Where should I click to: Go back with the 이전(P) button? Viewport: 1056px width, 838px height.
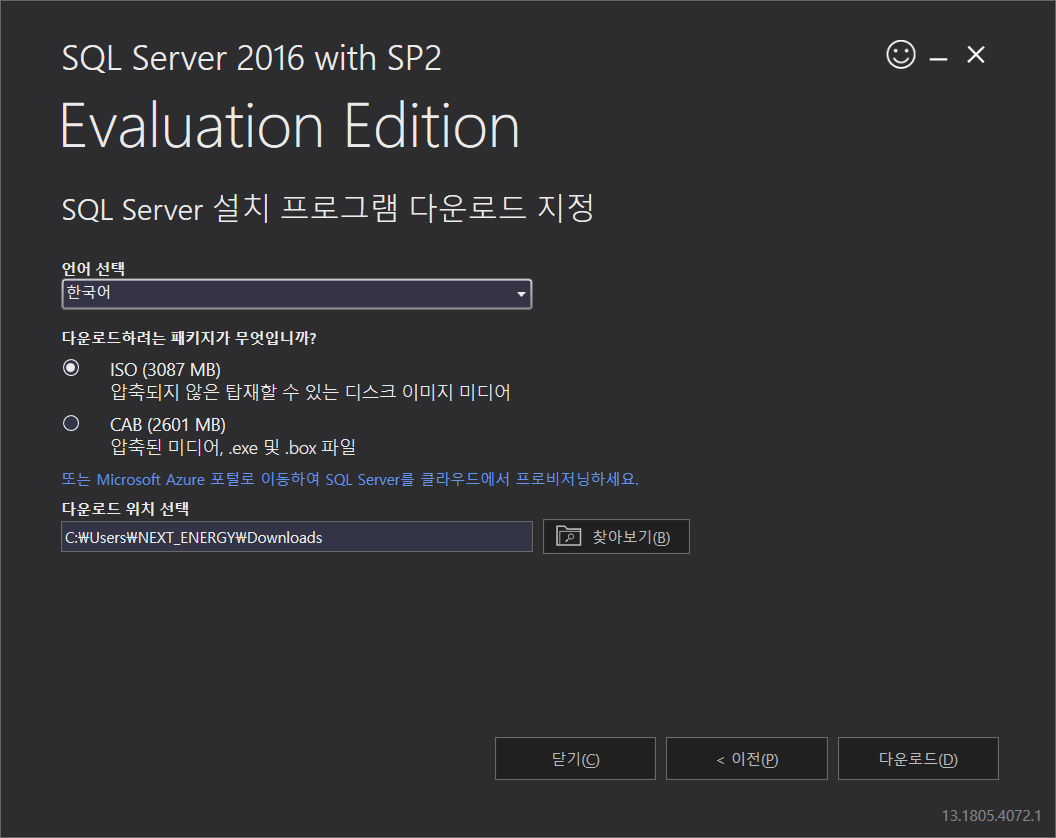pos(746,759)
